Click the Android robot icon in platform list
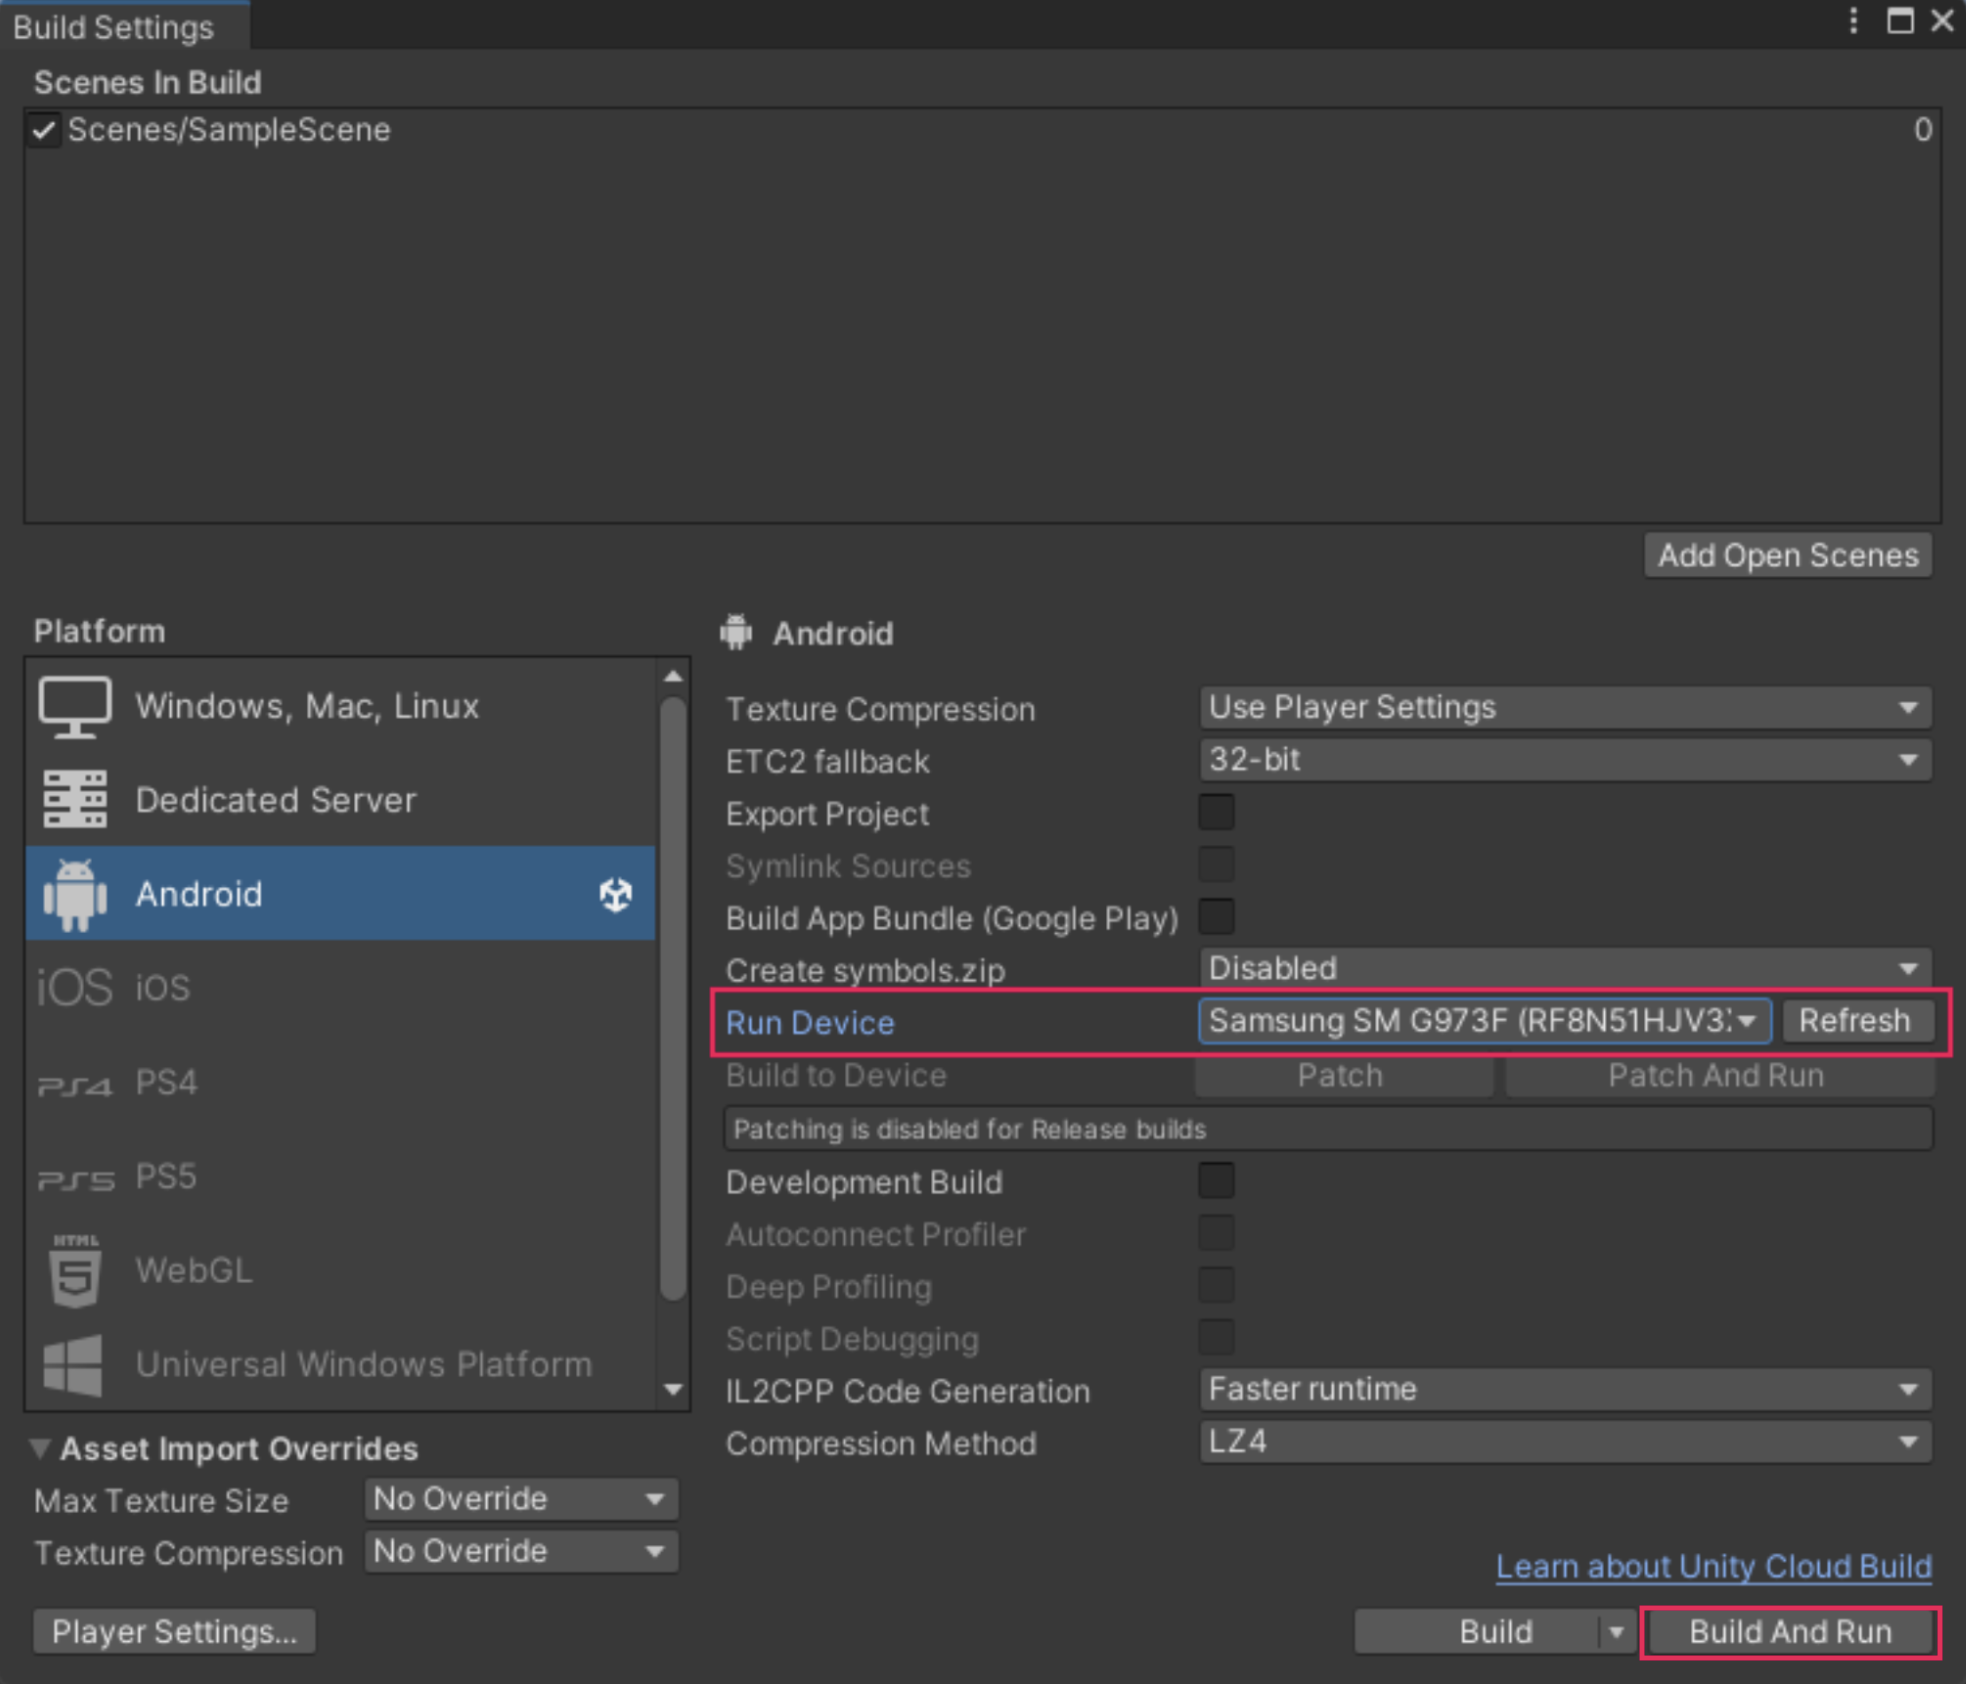 pos(74,894)
